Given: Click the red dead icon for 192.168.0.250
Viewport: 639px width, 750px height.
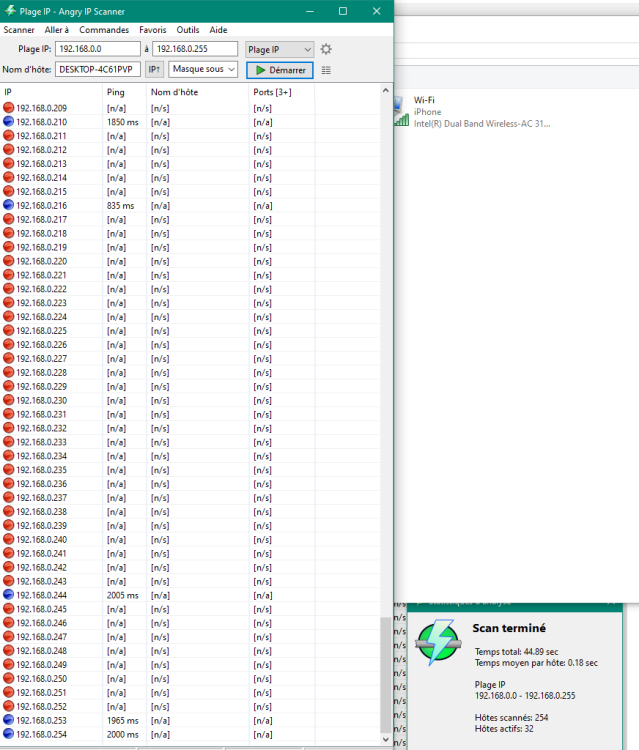Looking at the screenshot, I should click(x=8, y=678).
